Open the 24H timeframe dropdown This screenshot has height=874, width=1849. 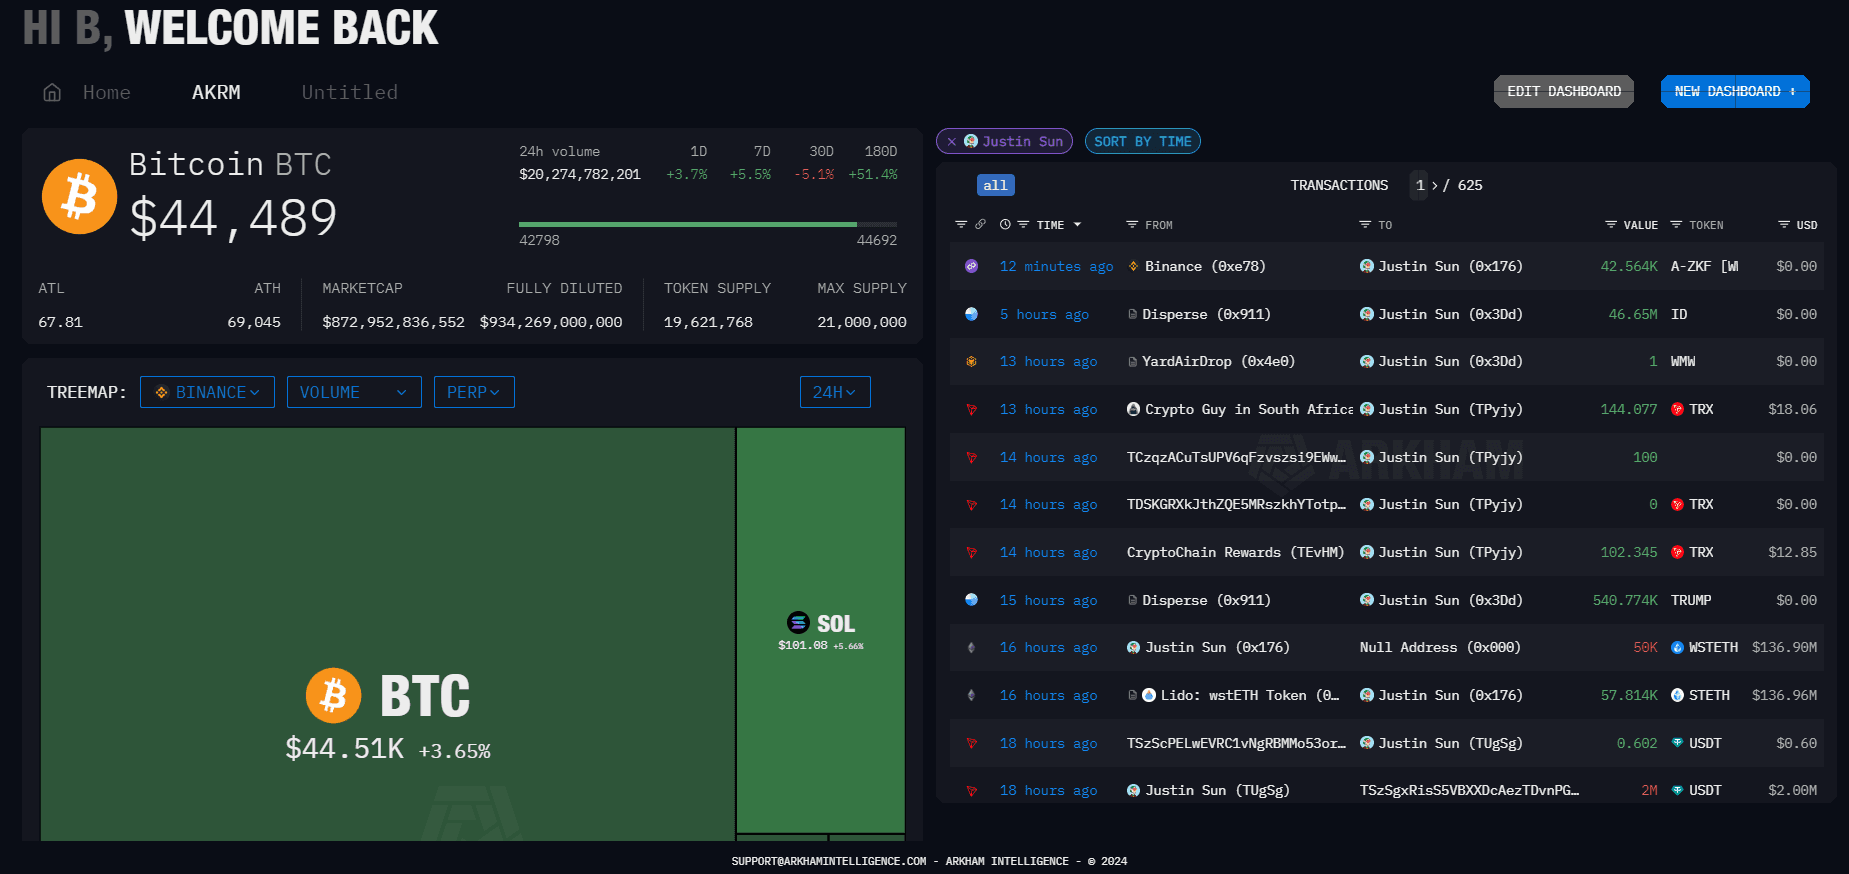point(835,392)
